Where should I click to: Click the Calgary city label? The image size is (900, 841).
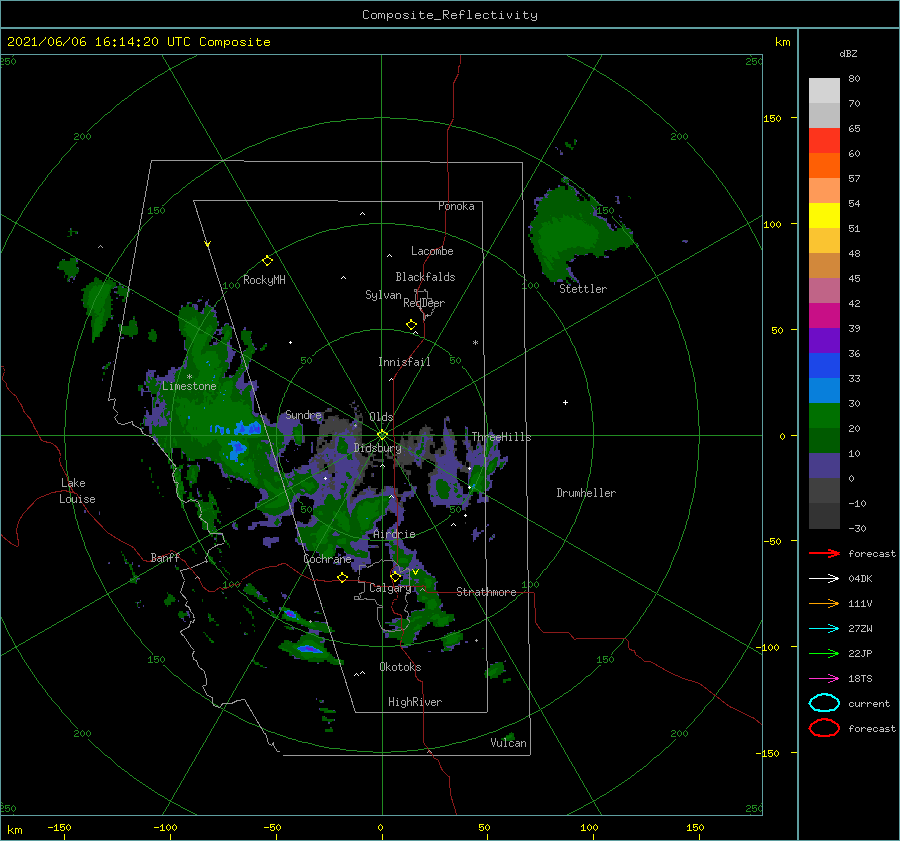point(390,588)
